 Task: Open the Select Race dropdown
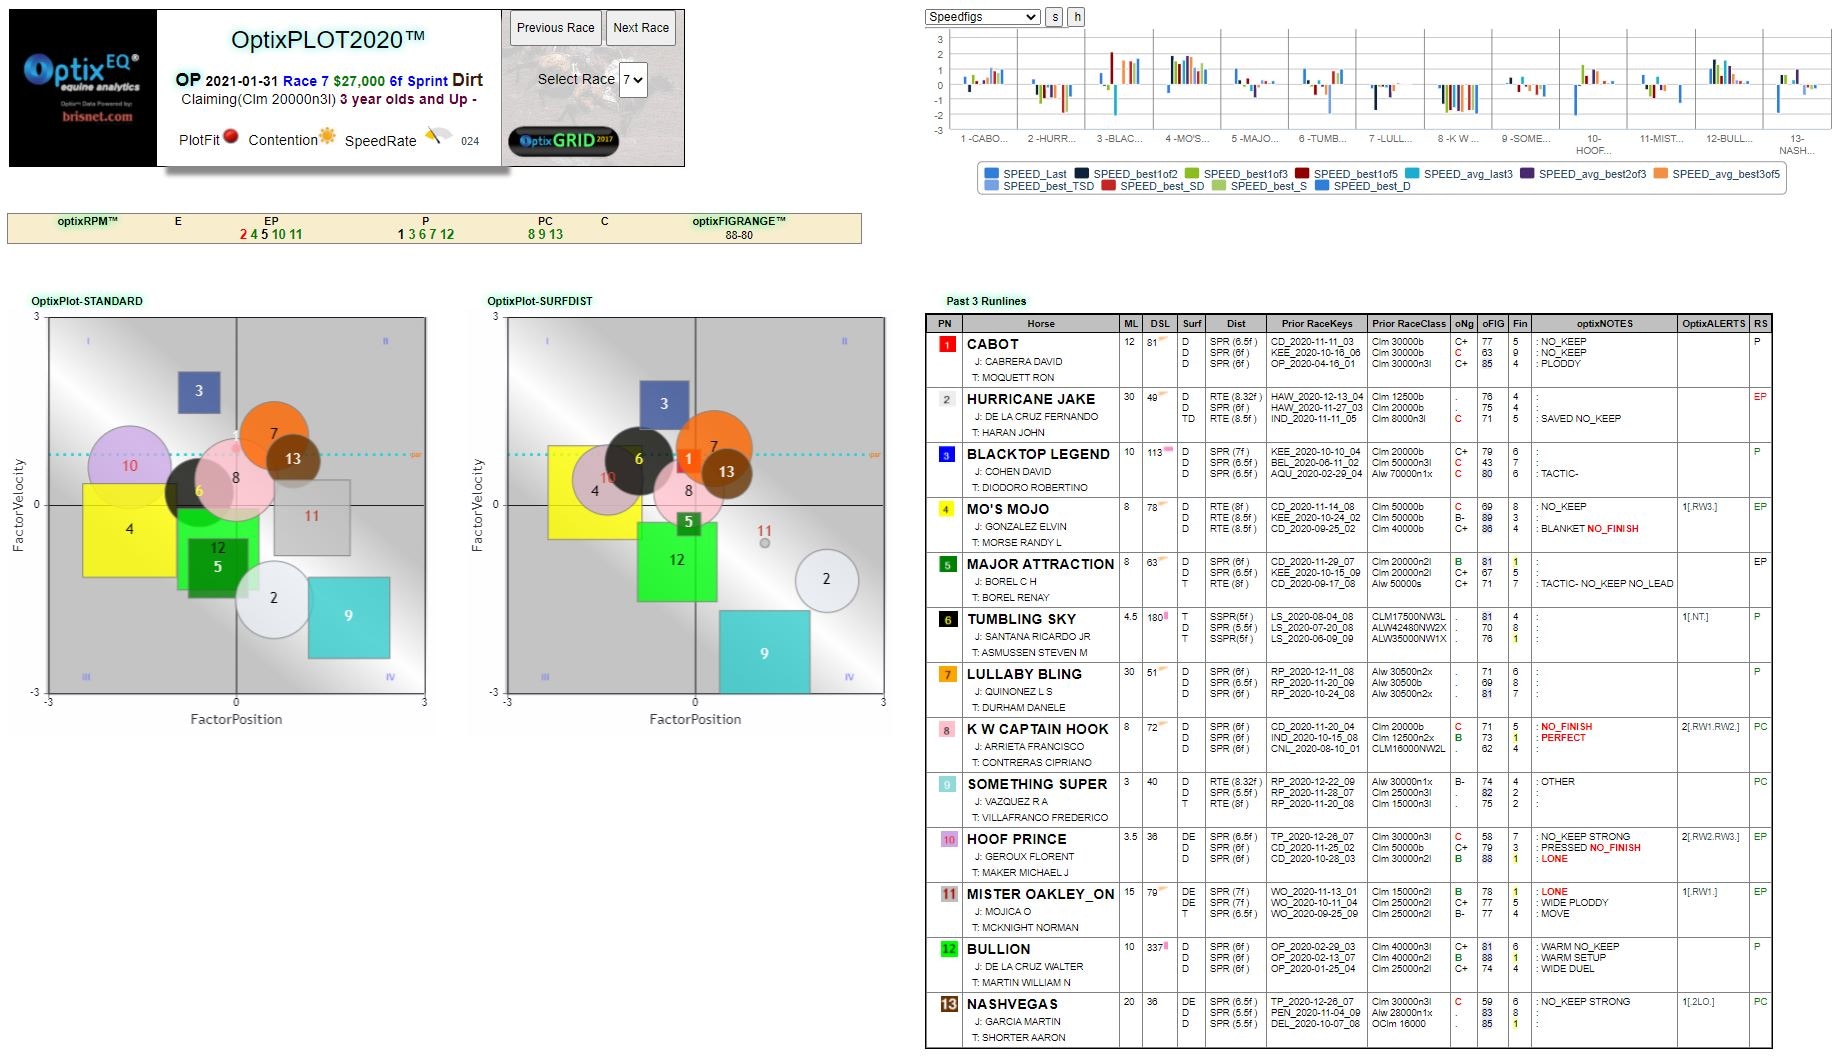click(633, 80)
